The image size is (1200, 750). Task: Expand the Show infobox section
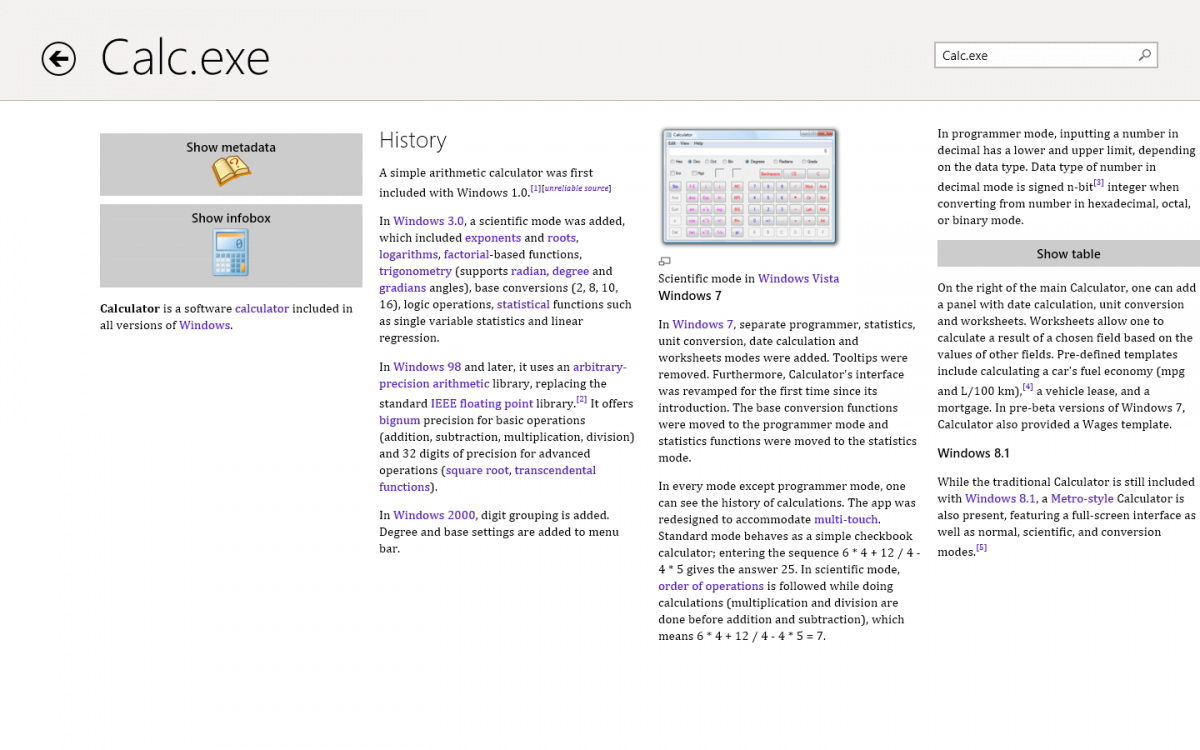coord(231,245)
